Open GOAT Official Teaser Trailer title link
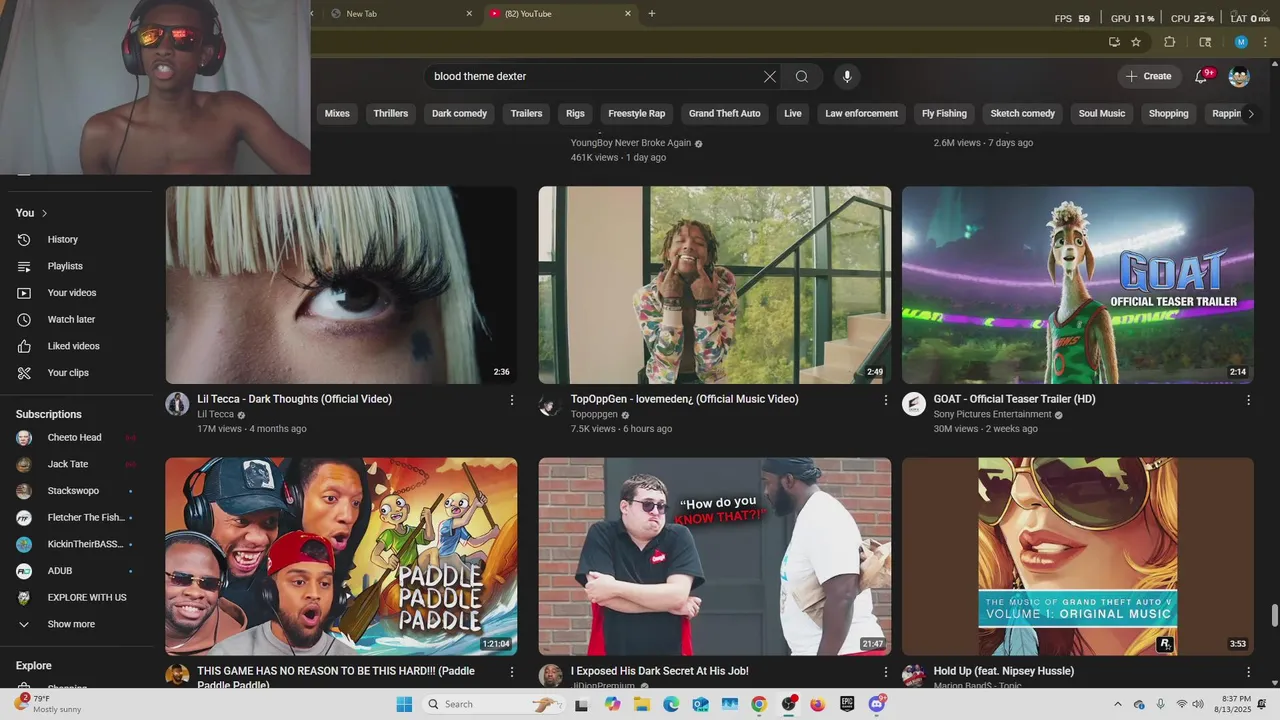Viewport: 1280px width, 720px height. tap(1014, 399)
